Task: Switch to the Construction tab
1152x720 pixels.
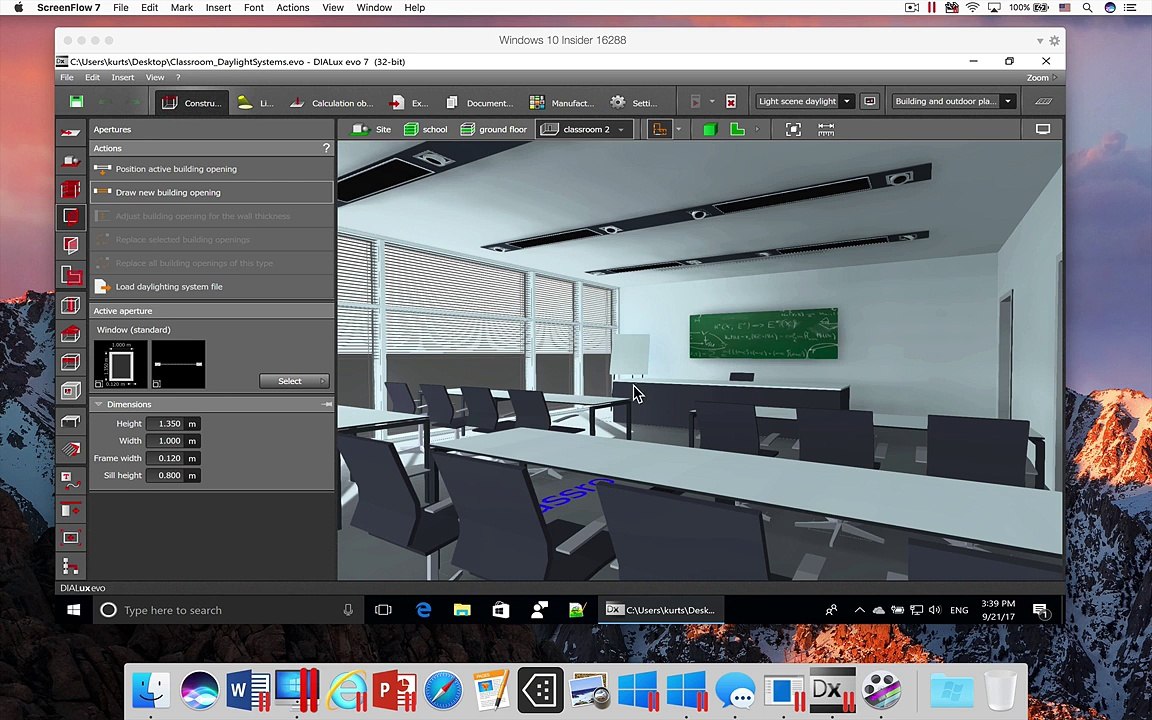Action: (x=192, y=103)
